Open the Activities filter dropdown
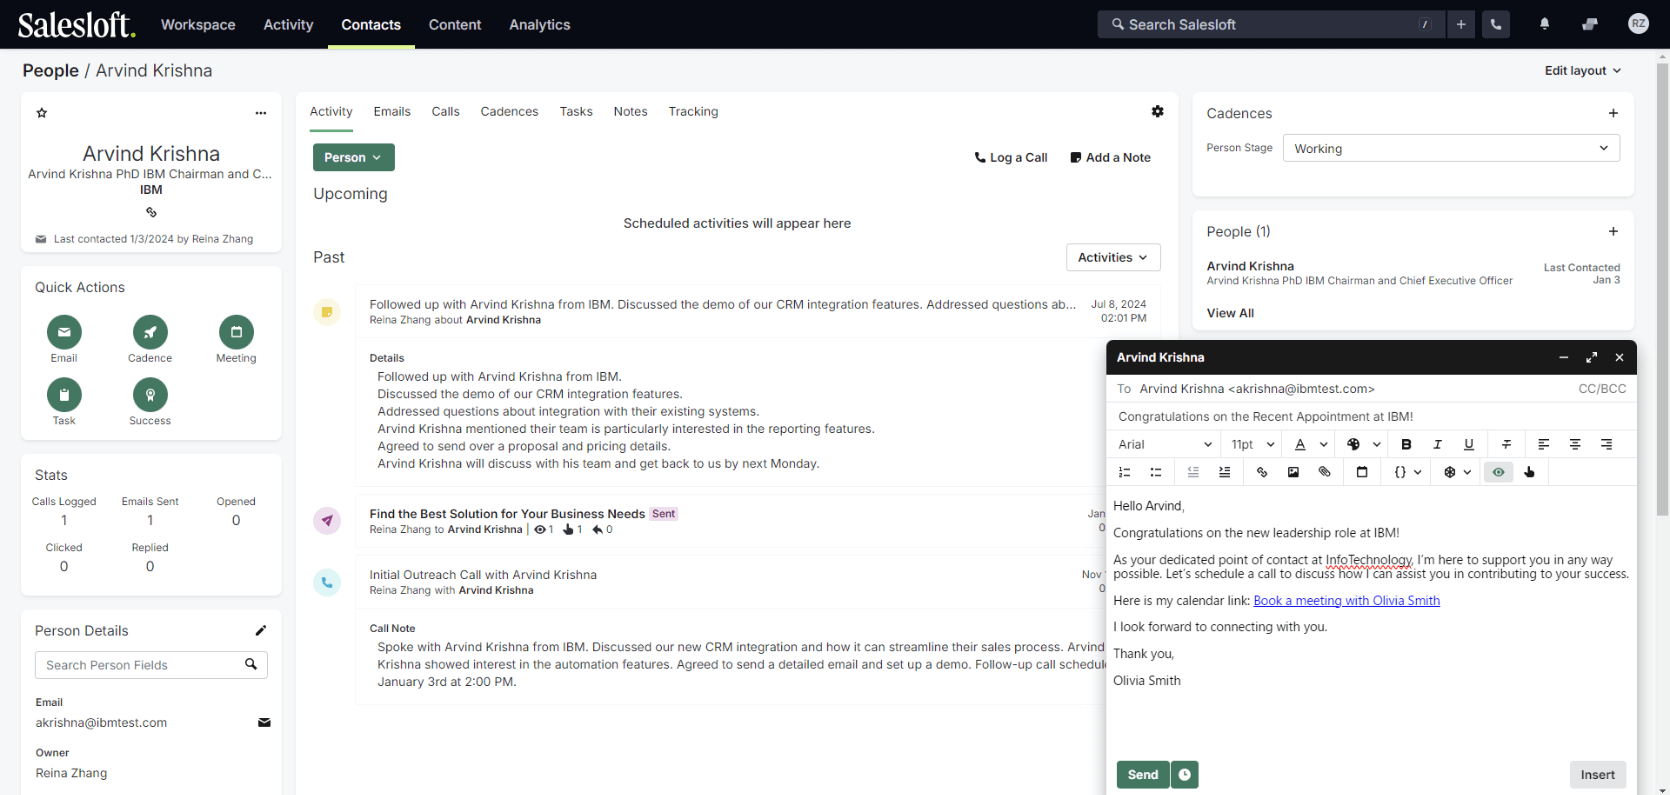This screenshot has width=1670, height=795. click(1113, 257)
